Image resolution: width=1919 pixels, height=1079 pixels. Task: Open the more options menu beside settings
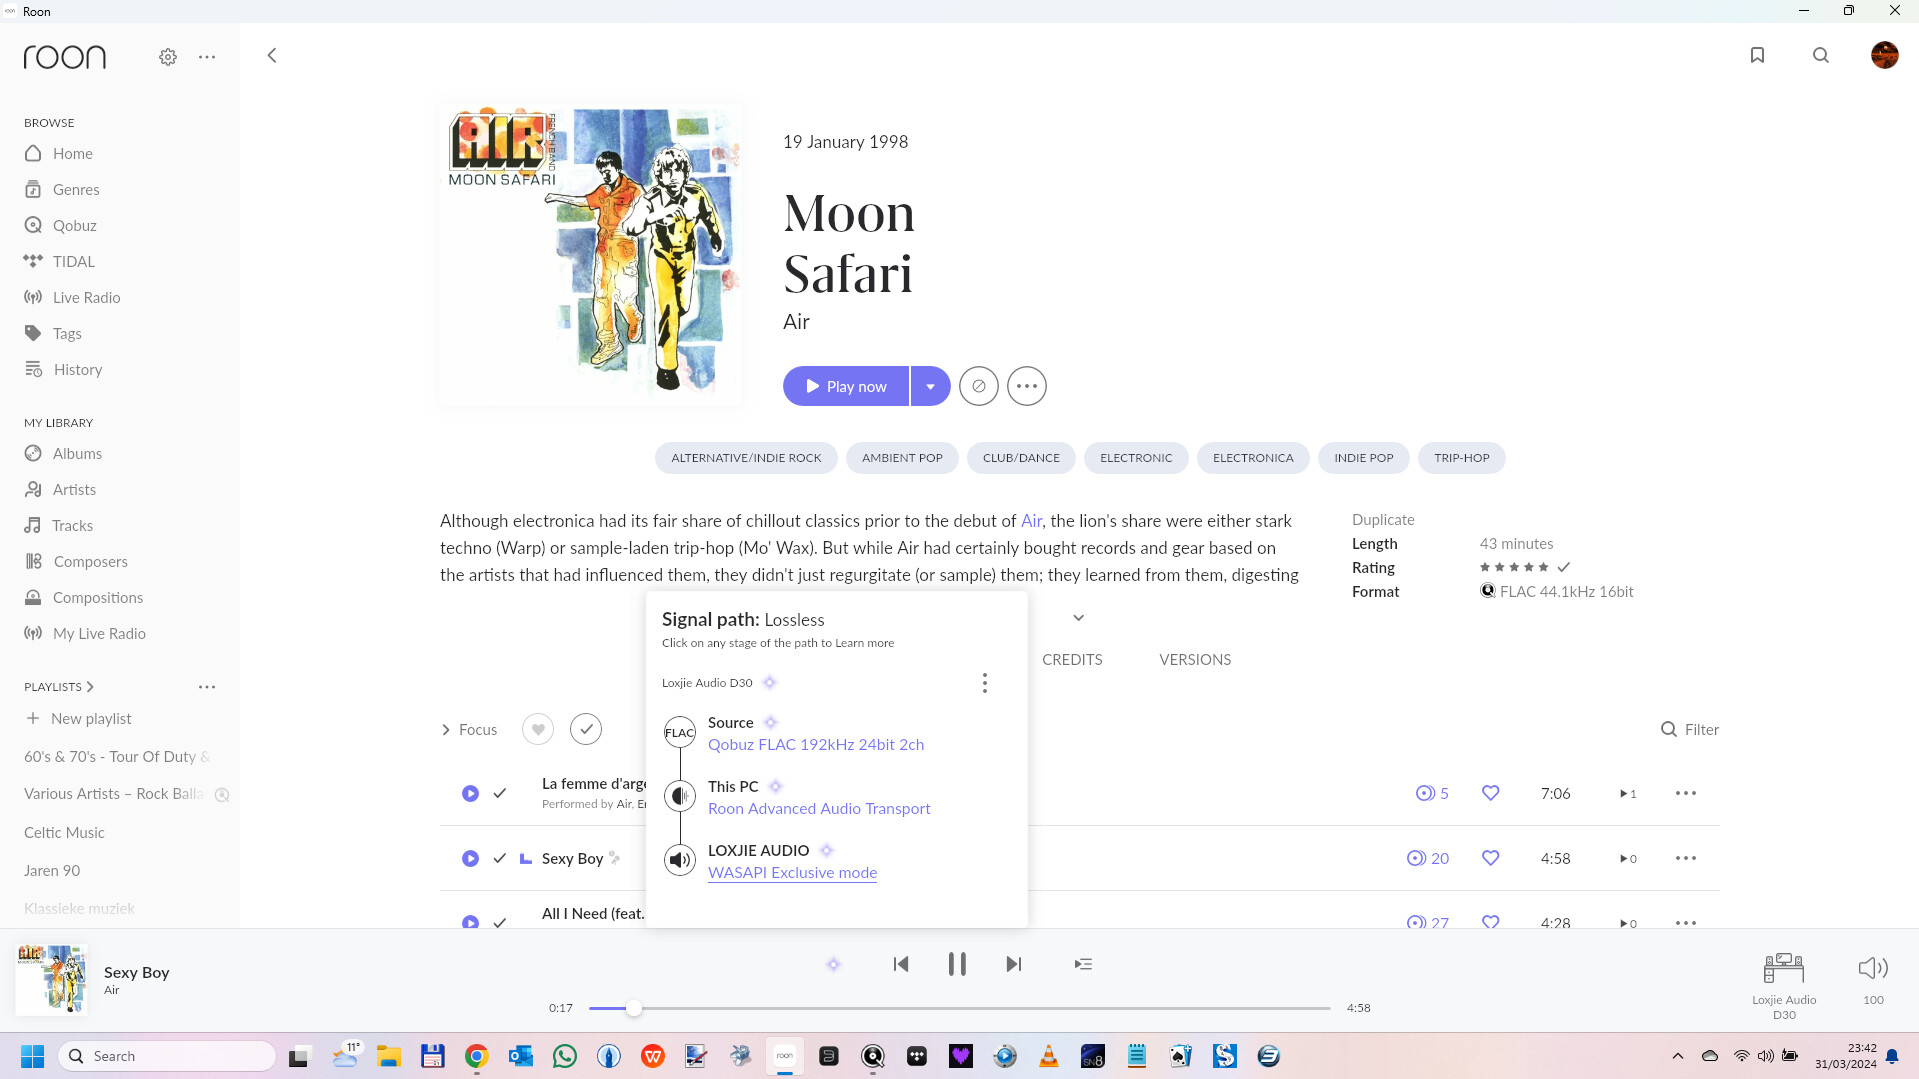(x=207, y=57)
